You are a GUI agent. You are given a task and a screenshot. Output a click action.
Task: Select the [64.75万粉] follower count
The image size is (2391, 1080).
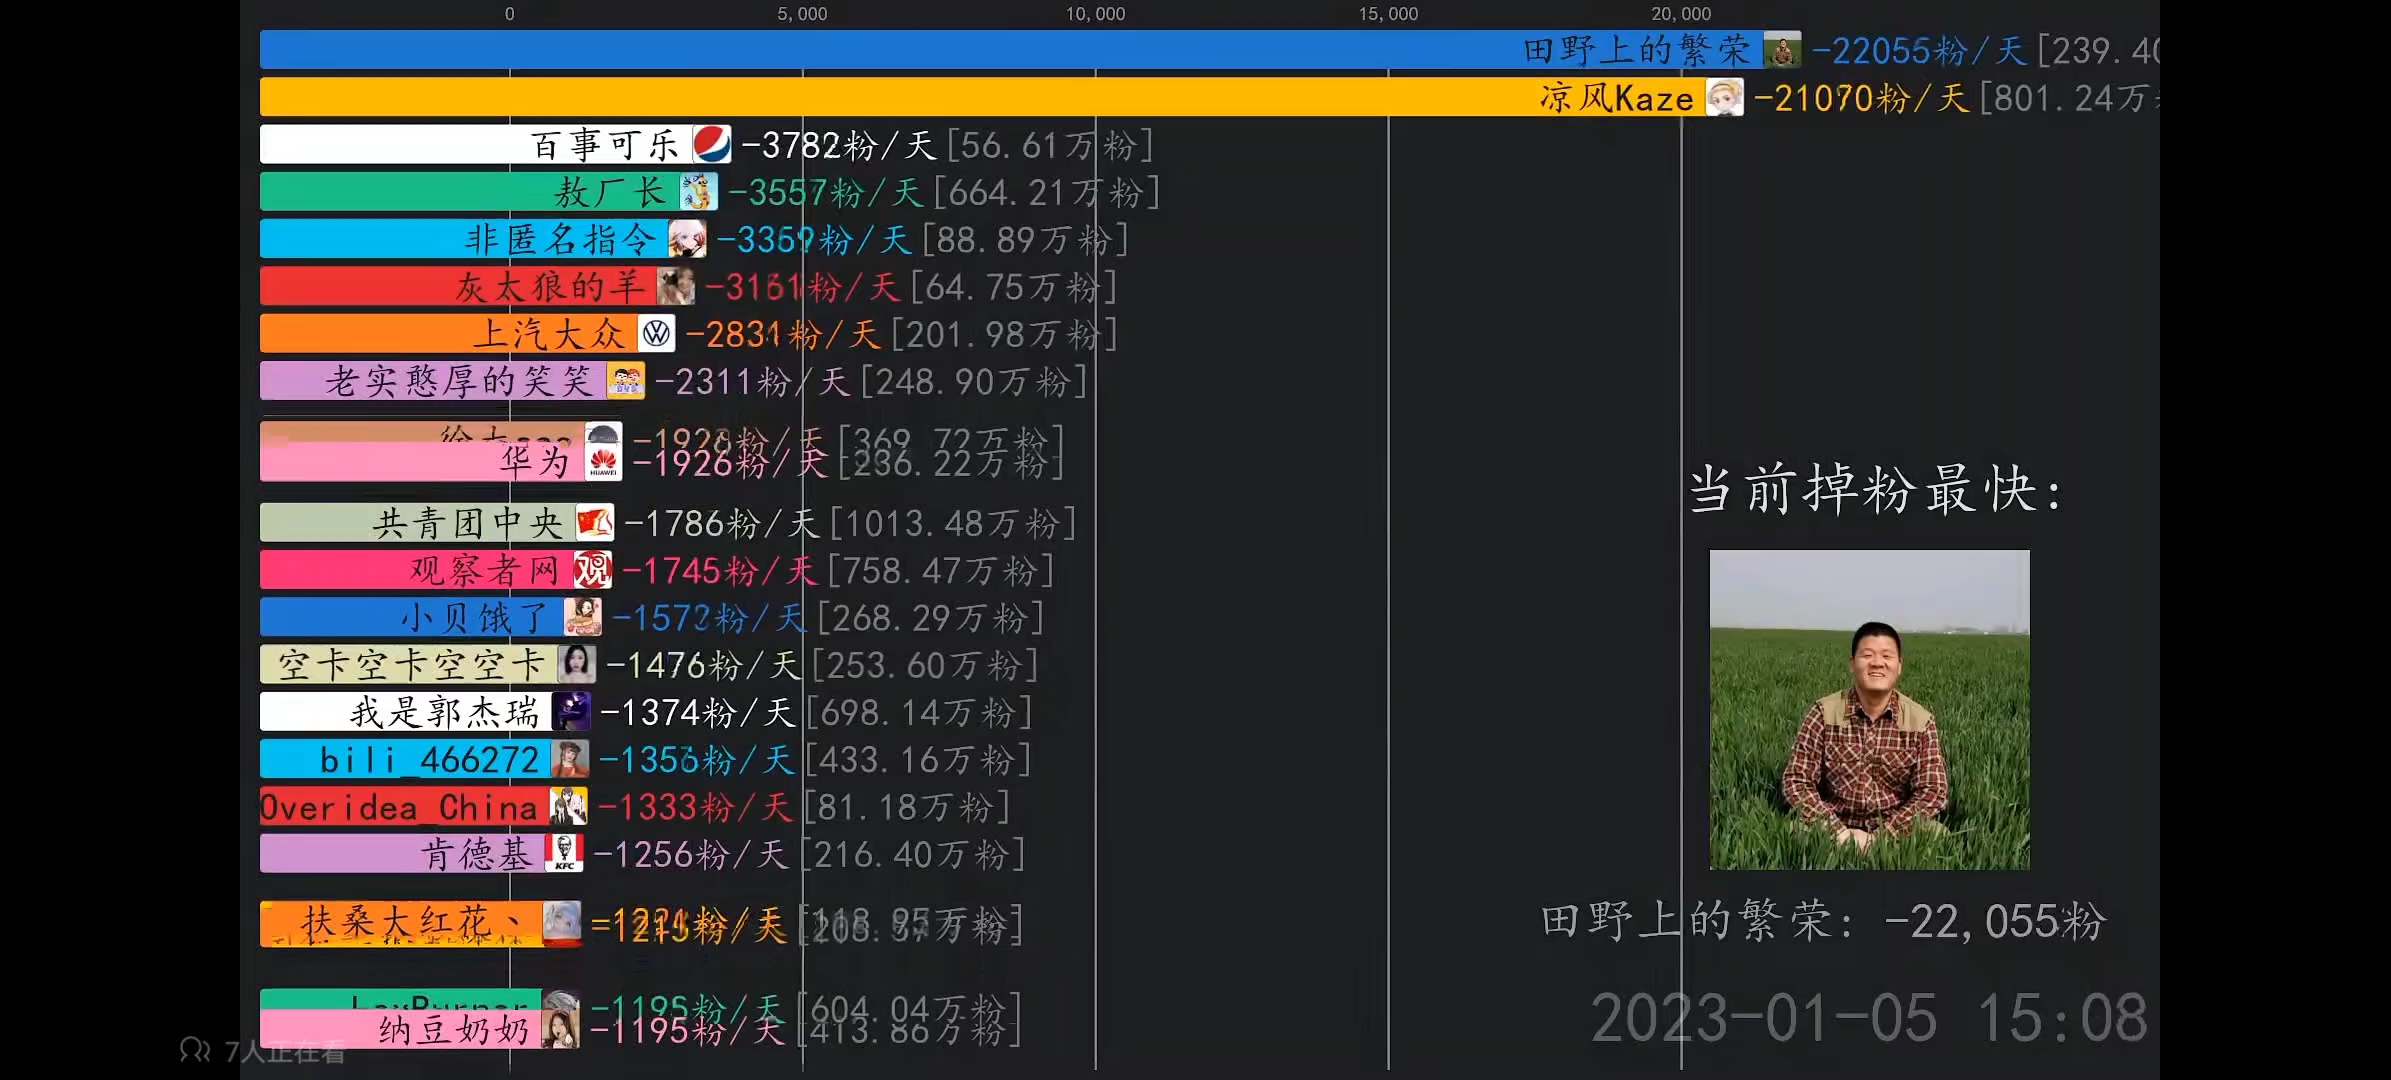[1013, 287]
